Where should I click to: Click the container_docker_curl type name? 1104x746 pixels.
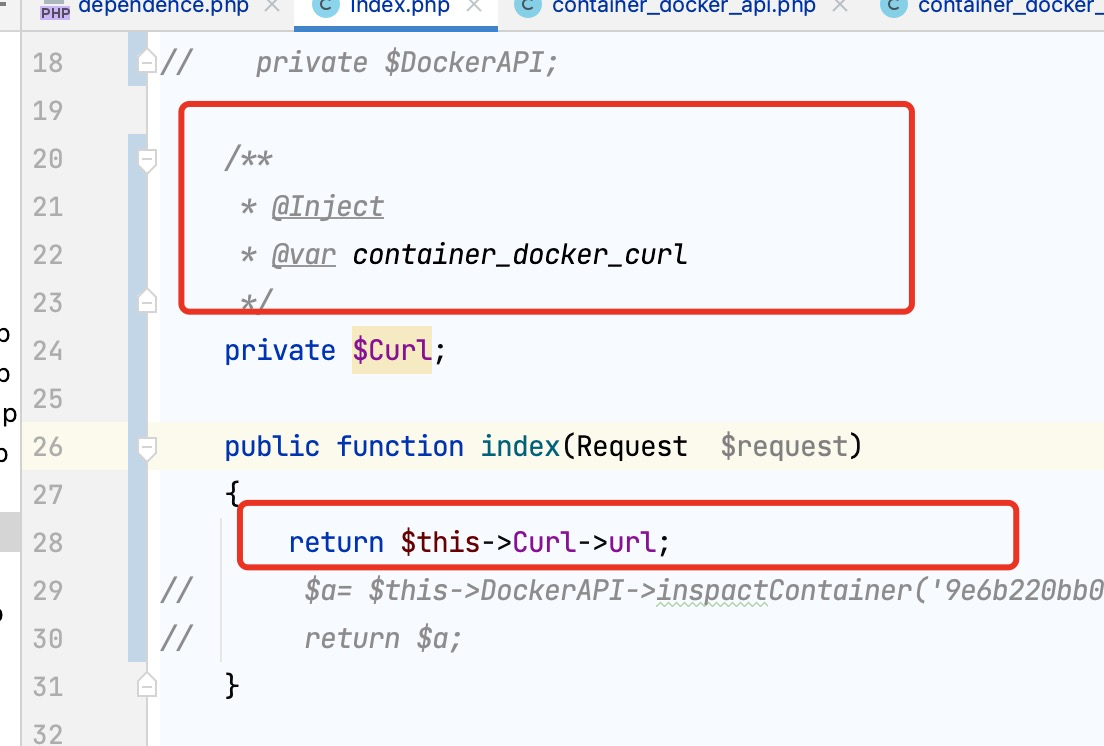click(520, 255)
